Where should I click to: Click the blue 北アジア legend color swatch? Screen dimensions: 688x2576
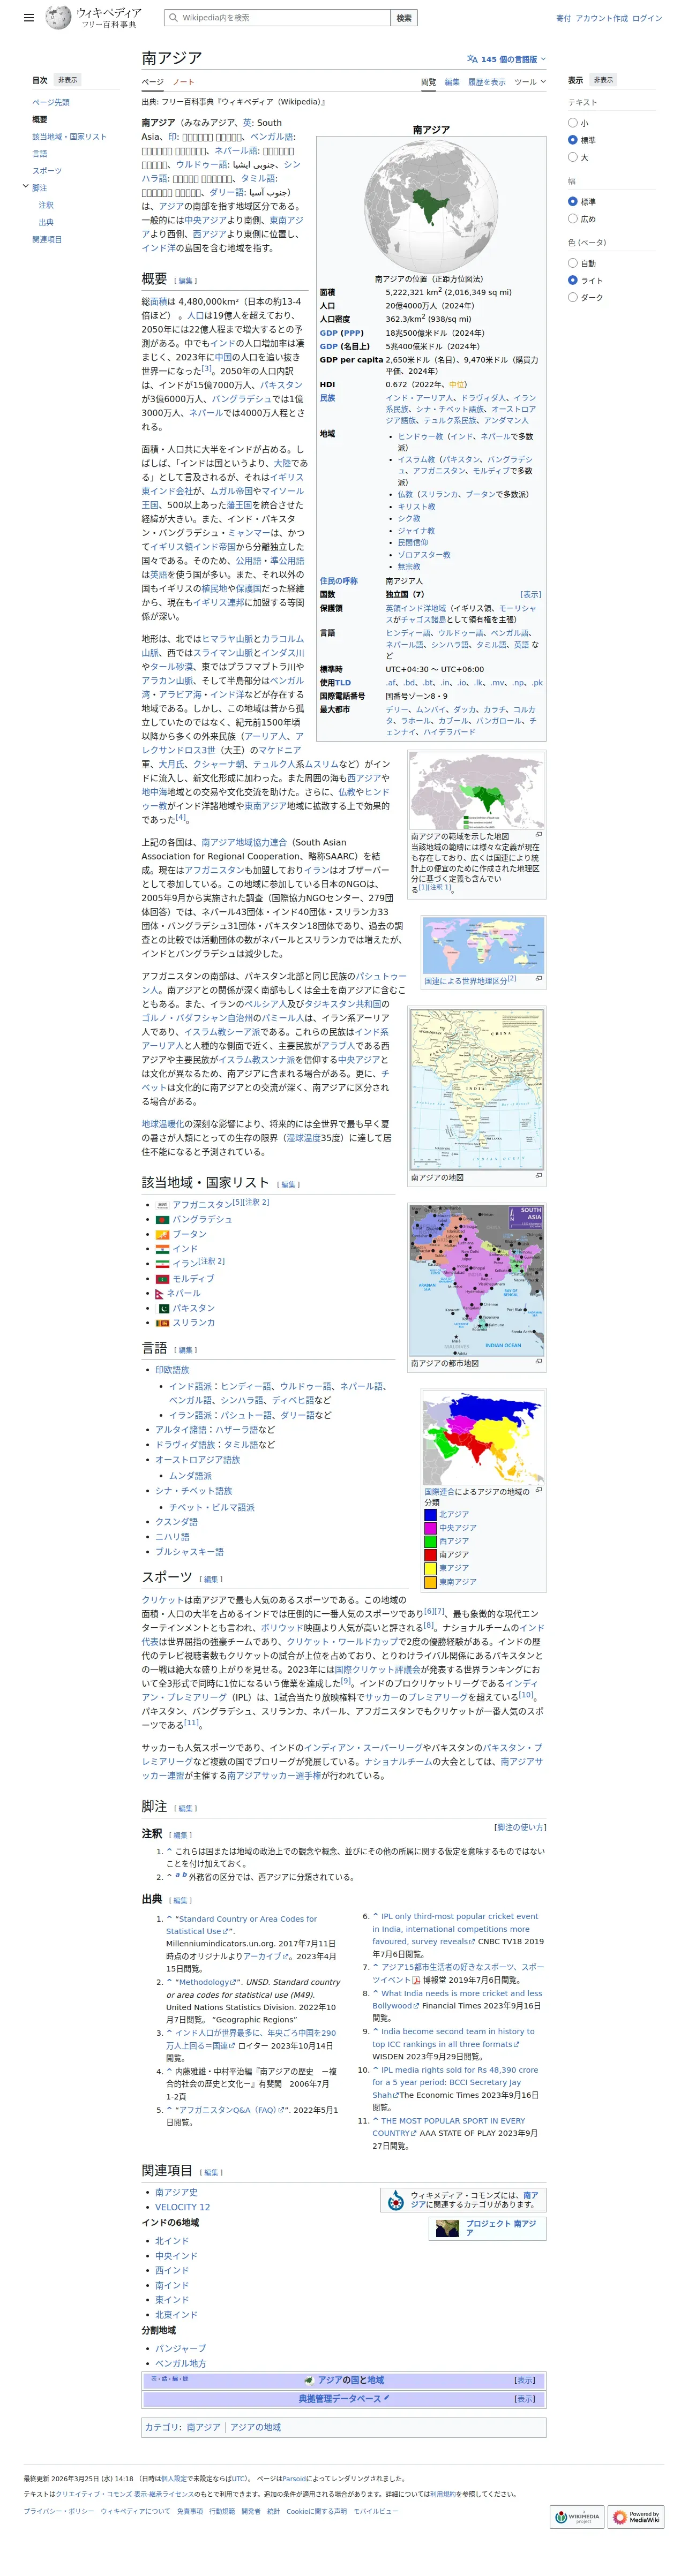430,1515
